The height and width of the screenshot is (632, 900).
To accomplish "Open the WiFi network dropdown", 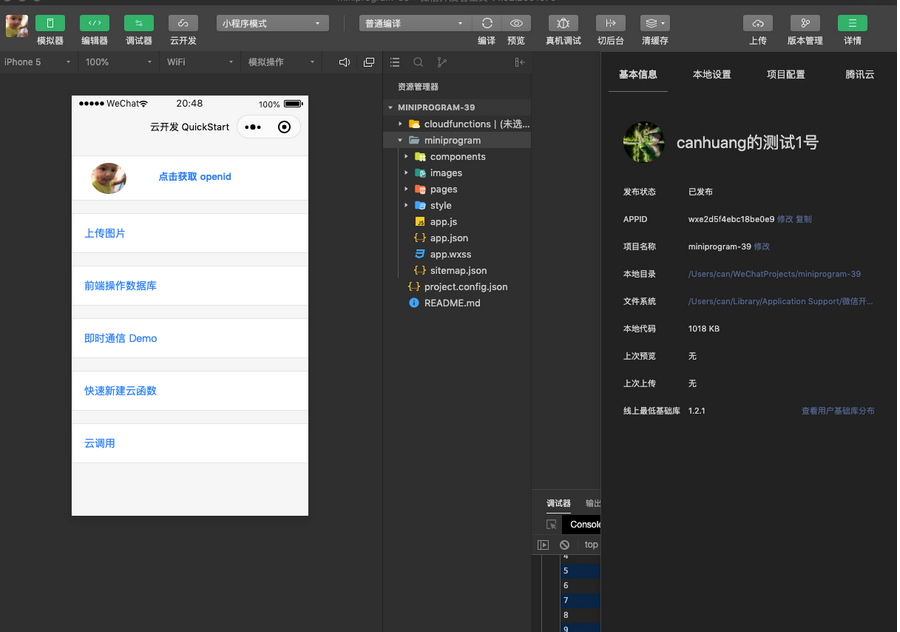I will pyautogui.click(x=199, y=62).
